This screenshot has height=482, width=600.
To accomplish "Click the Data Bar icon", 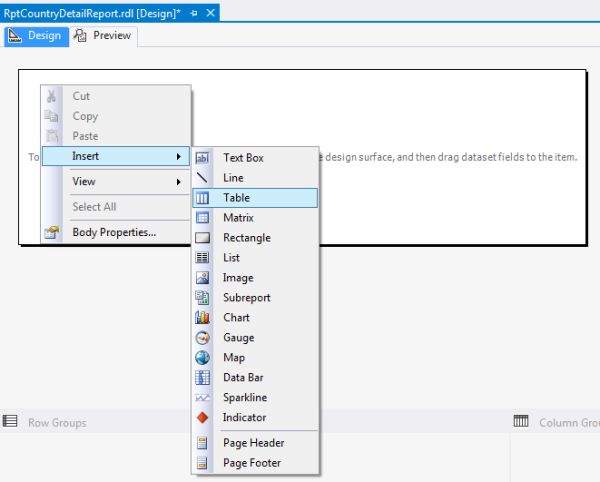I will click(202, 378).
